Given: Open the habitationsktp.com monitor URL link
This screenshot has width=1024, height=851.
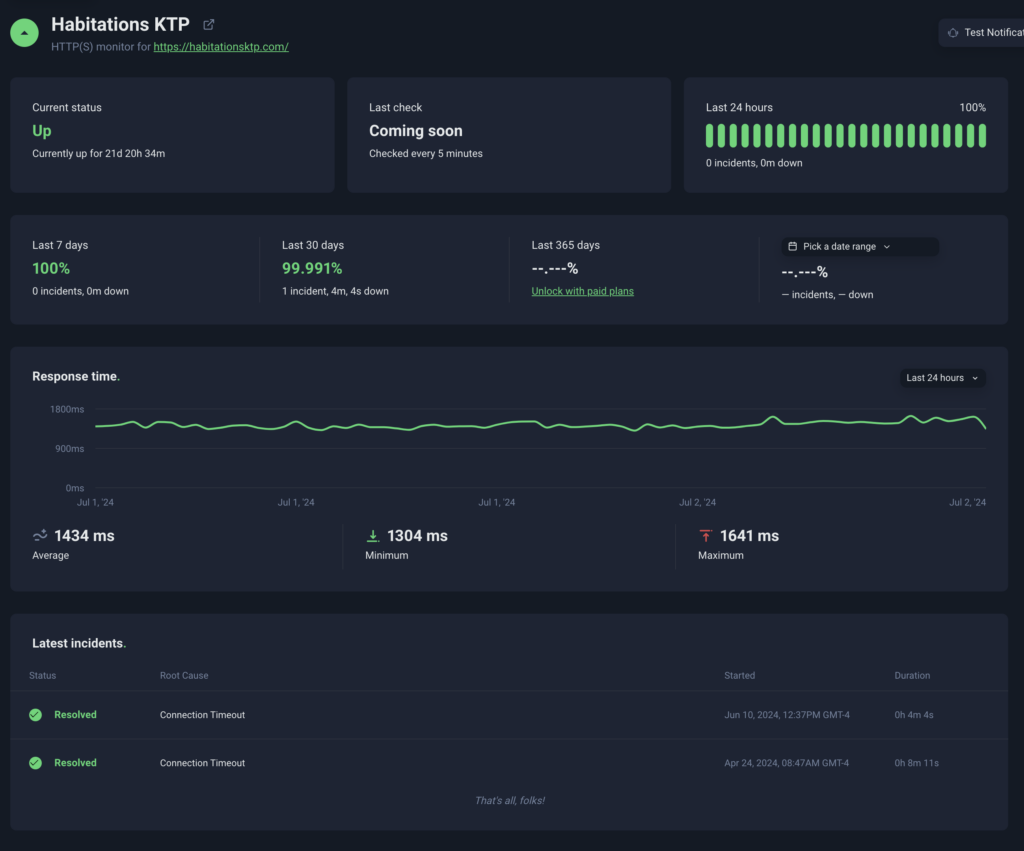Looking at the screenshot, I should (x=221, y=47).
